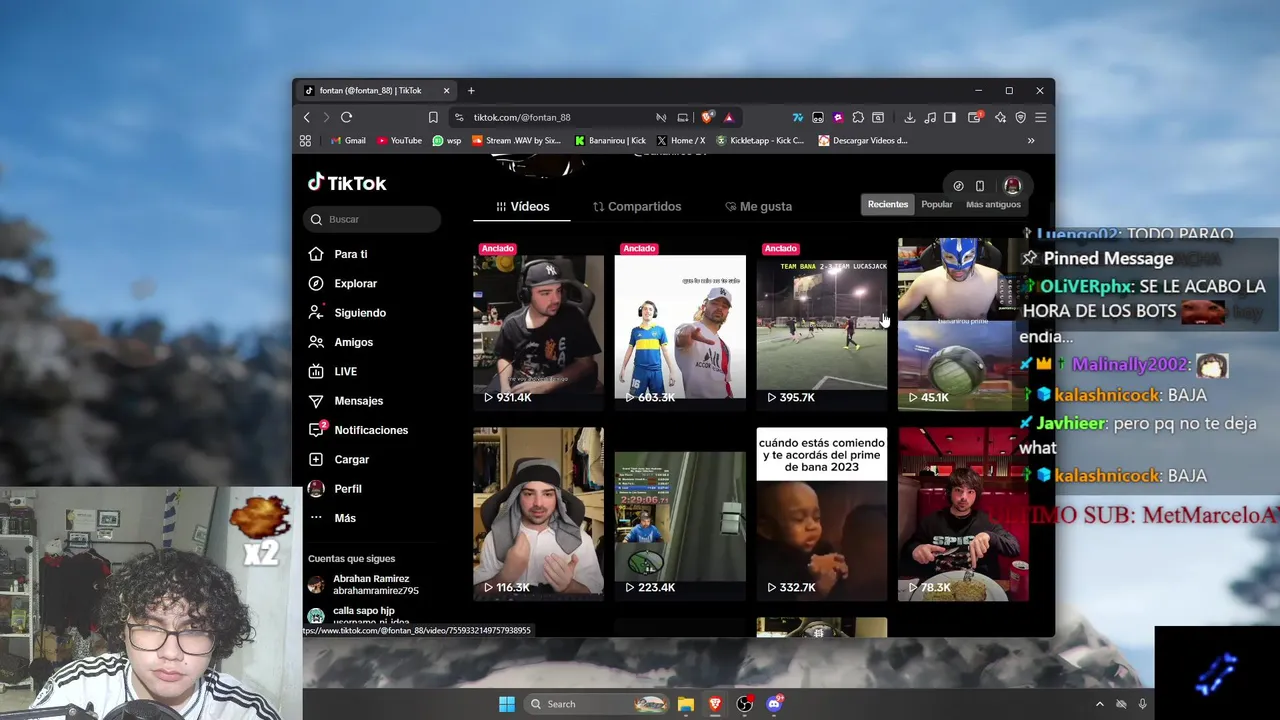The width and height of the screenshot is (1280, 720).
Task: Sort videos by Recientes
Action: tap(888, 204)
